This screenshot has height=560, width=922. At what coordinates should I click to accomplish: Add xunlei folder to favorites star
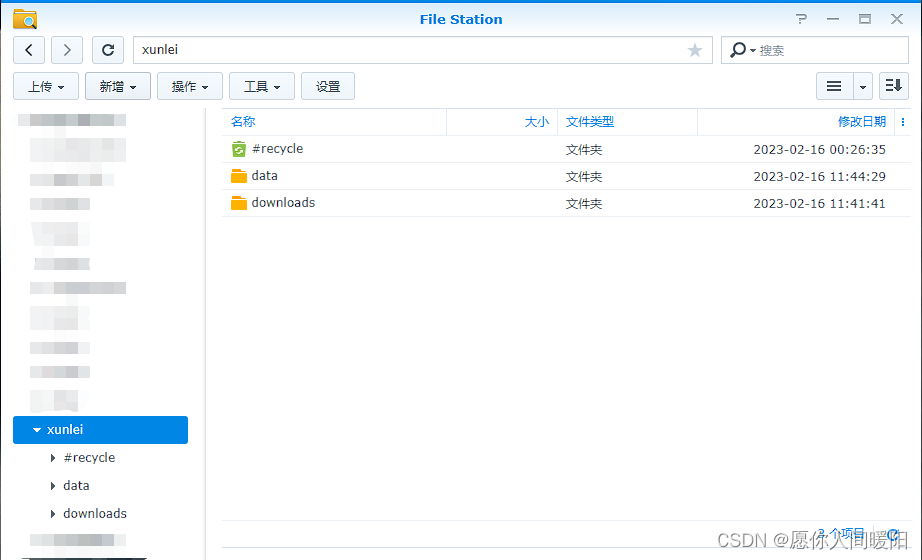pos(694,50)
